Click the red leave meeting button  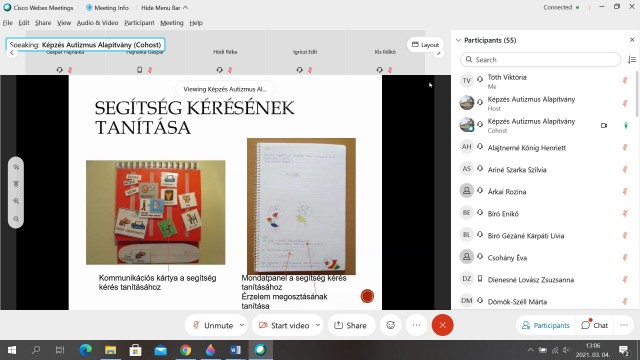point(442,325)
